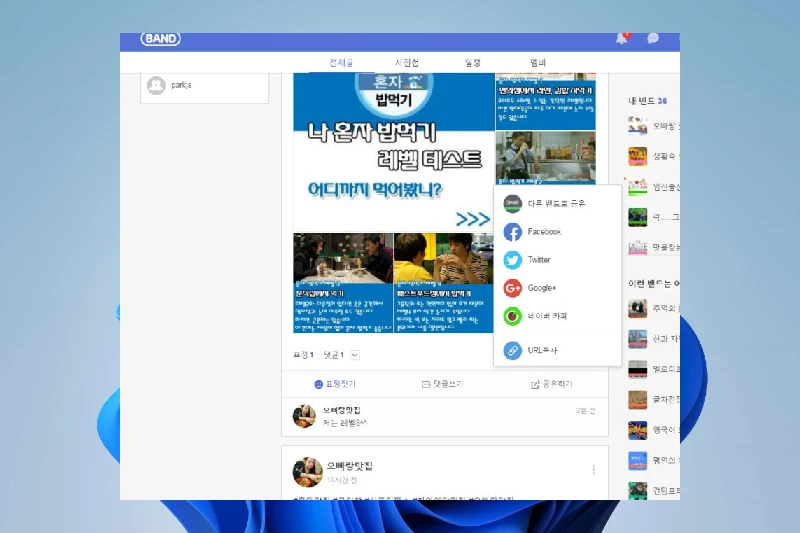The image size is (800, 533).
Task: Open the three-dot menu on 오빠랑맛집 post
Action: [x=593, y=470]
